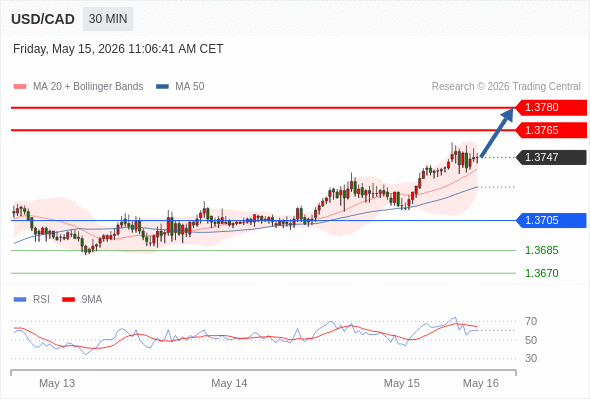The height and width of the screenshot is (400, 590).
Task: Click the 'MA 20 + Bollinger Bands' legend label
Action: (x=88, y=87)
